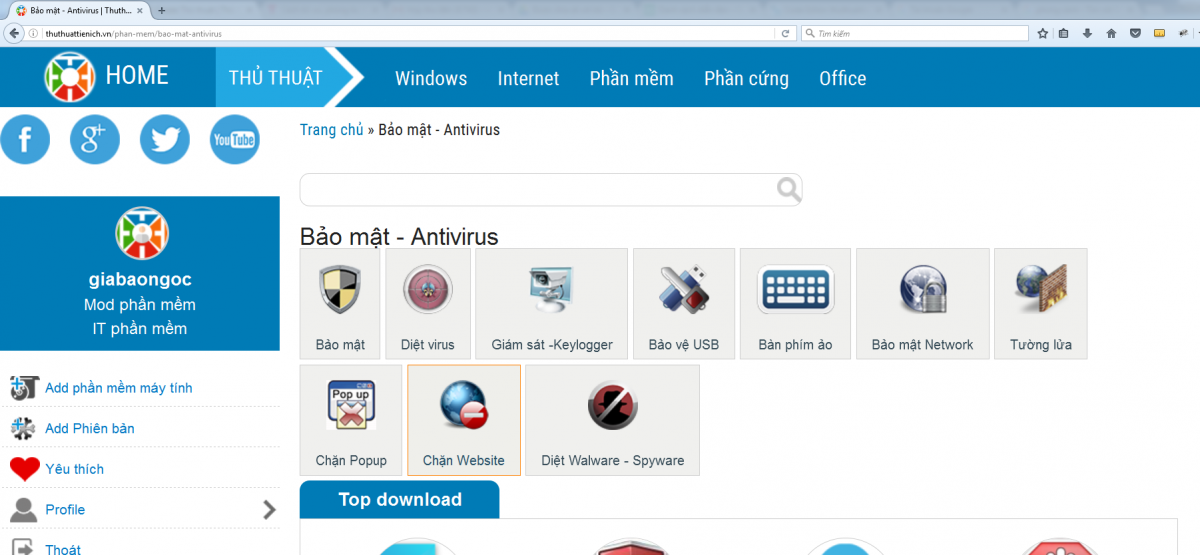Open the YouTube social icon
Viewport: 1200px width, 555px height.
coord(234,140)
